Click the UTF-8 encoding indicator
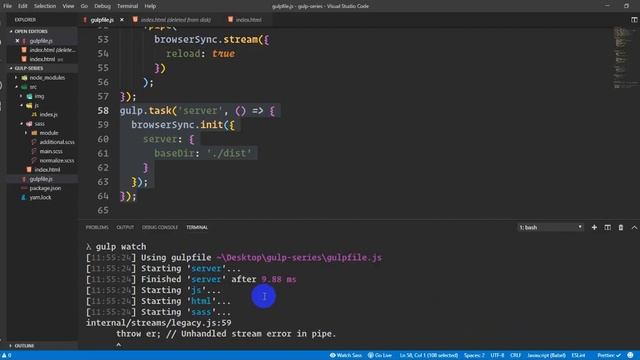Viewport: 640px width, 360px height. tap(497, 356)
